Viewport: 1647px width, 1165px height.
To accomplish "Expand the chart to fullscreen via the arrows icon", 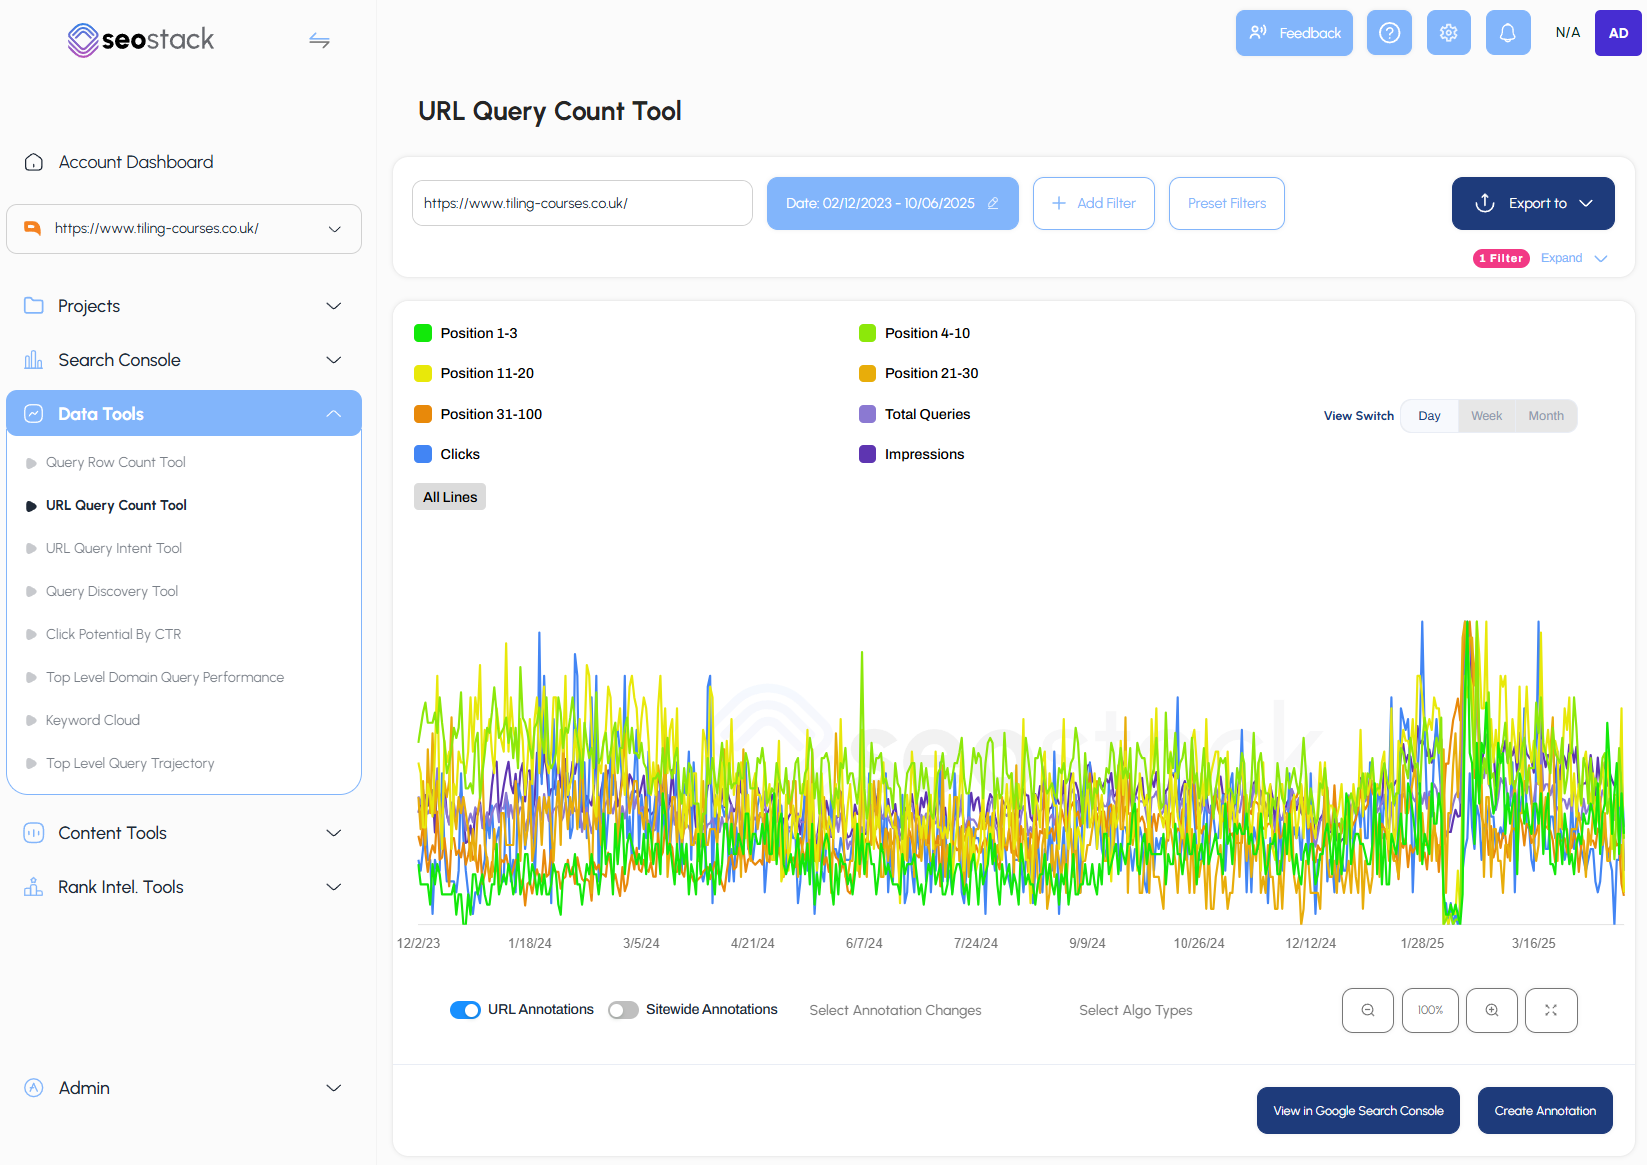I will pyautogui.click(x=1551, y=1010).
